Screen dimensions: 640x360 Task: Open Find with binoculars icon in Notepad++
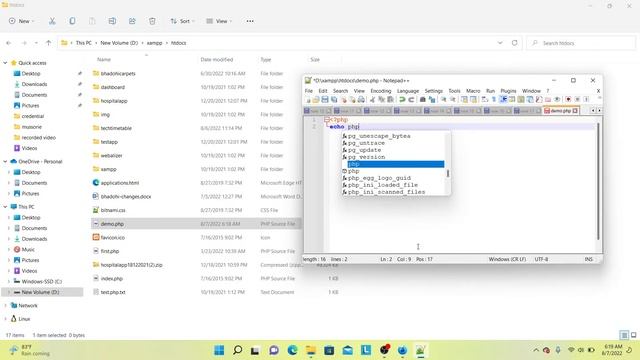point(423,99)
